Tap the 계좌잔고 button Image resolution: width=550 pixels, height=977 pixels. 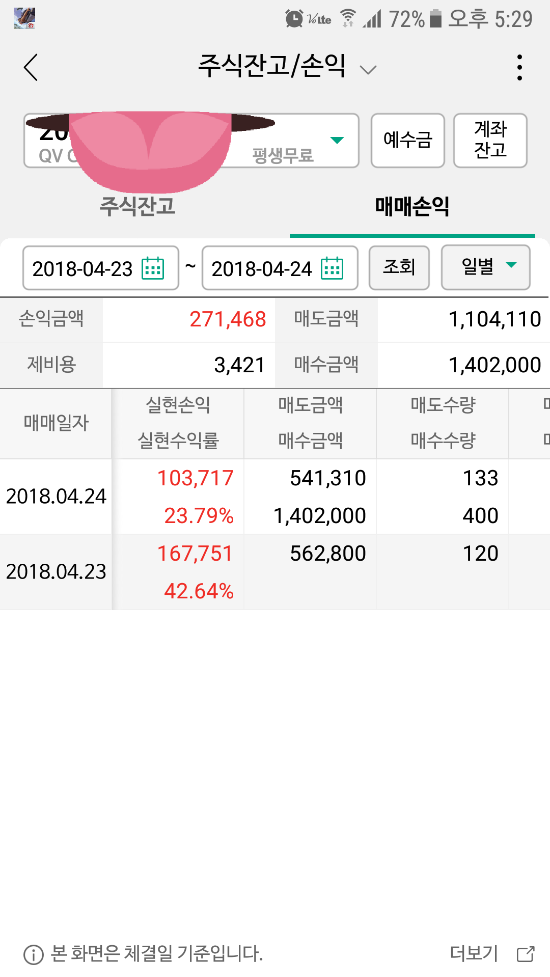490,140
